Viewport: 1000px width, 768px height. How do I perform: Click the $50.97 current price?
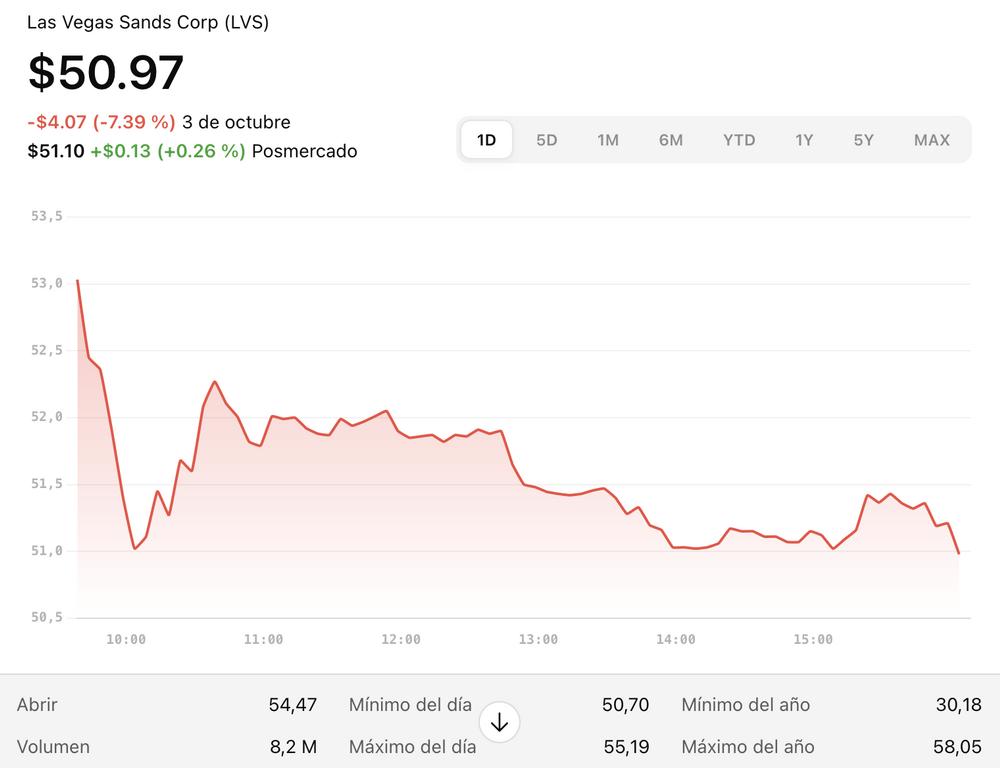point(106,73)
